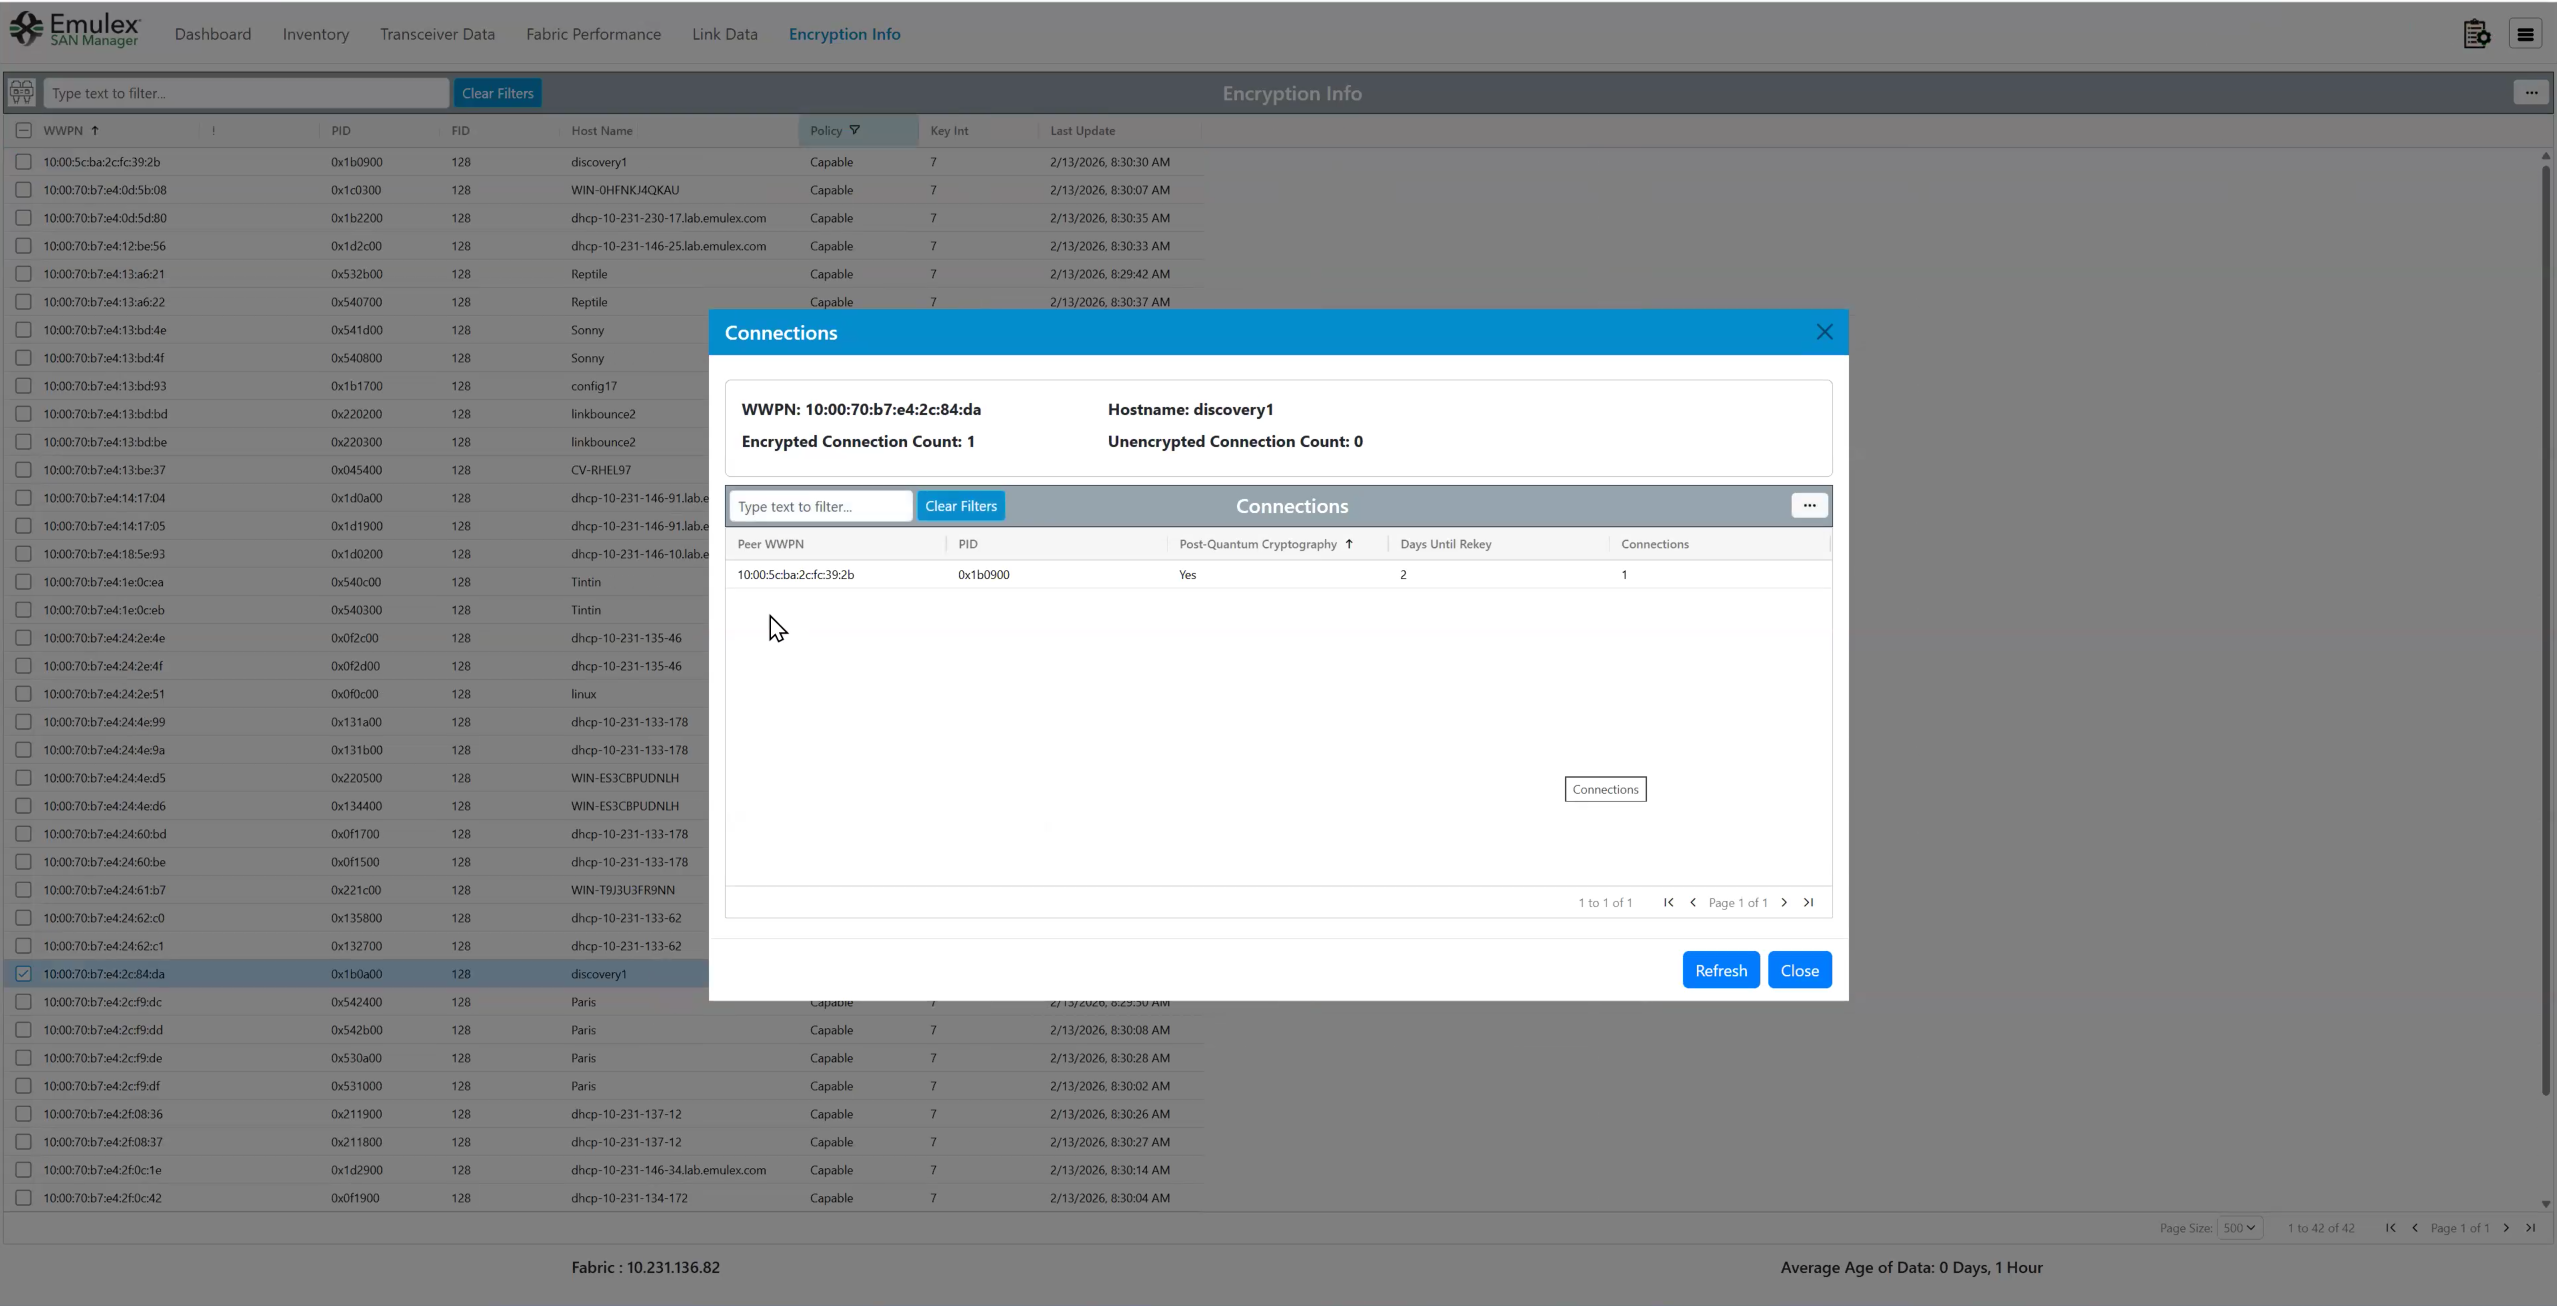Viewport: 2557px width, 1306px height.
Task: Click the Connections dialog X icon
Action: point(1824,332)
